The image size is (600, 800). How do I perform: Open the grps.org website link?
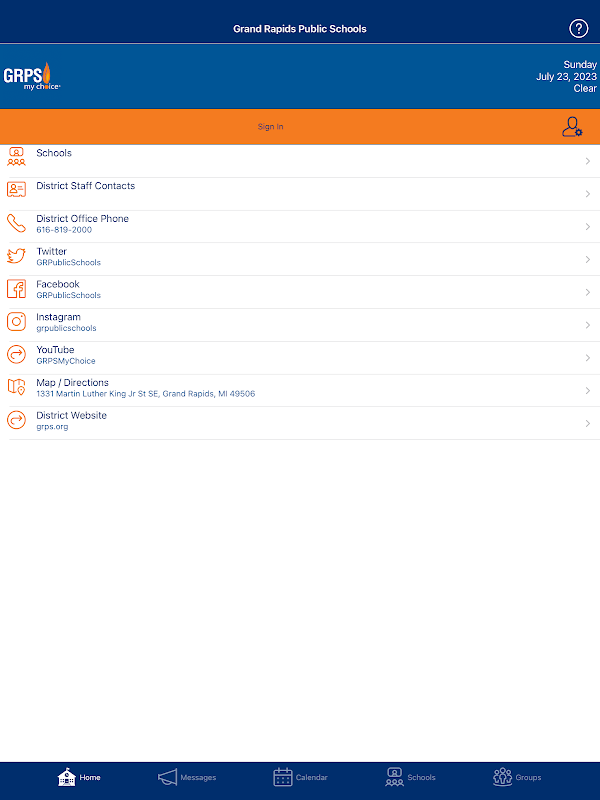pos(52,427)
